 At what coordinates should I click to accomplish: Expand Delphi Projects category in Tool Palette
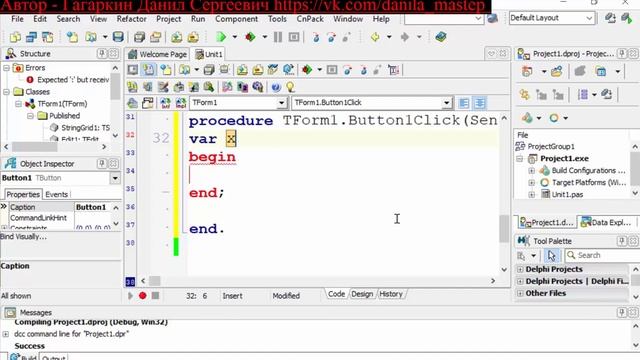[520, 269]
